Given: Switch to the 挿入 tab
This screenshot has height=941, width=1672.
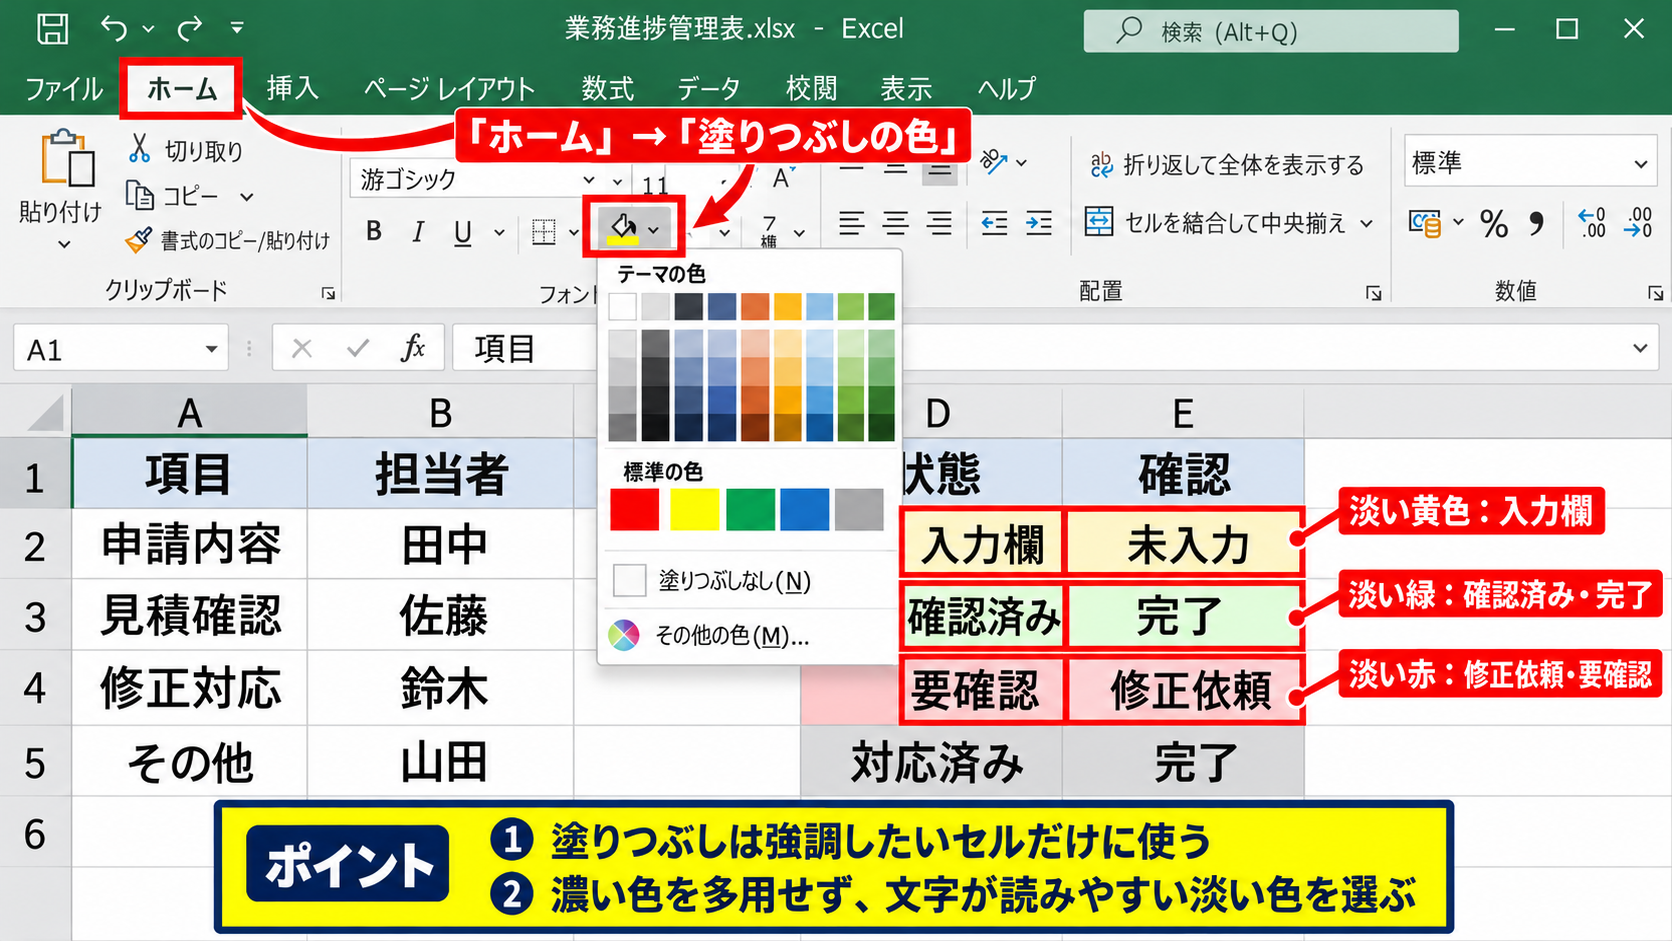Looking at the screenshot, I should (292, 88).
